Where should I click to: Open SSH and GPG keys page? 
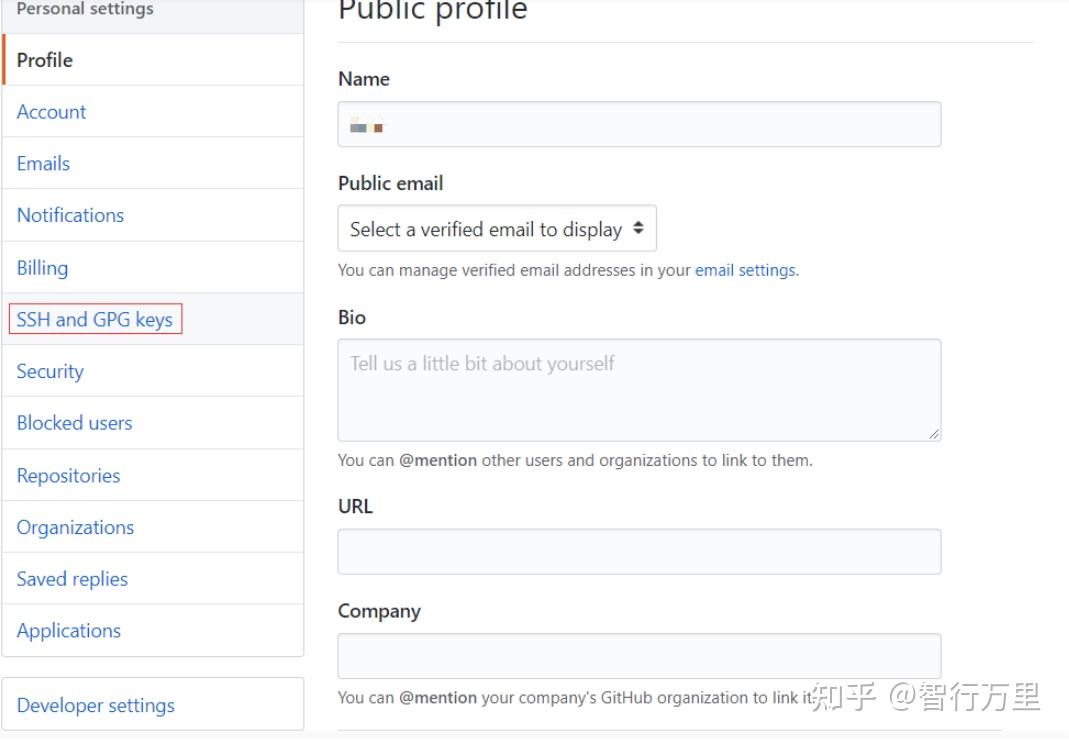click(x=95, y=320)
